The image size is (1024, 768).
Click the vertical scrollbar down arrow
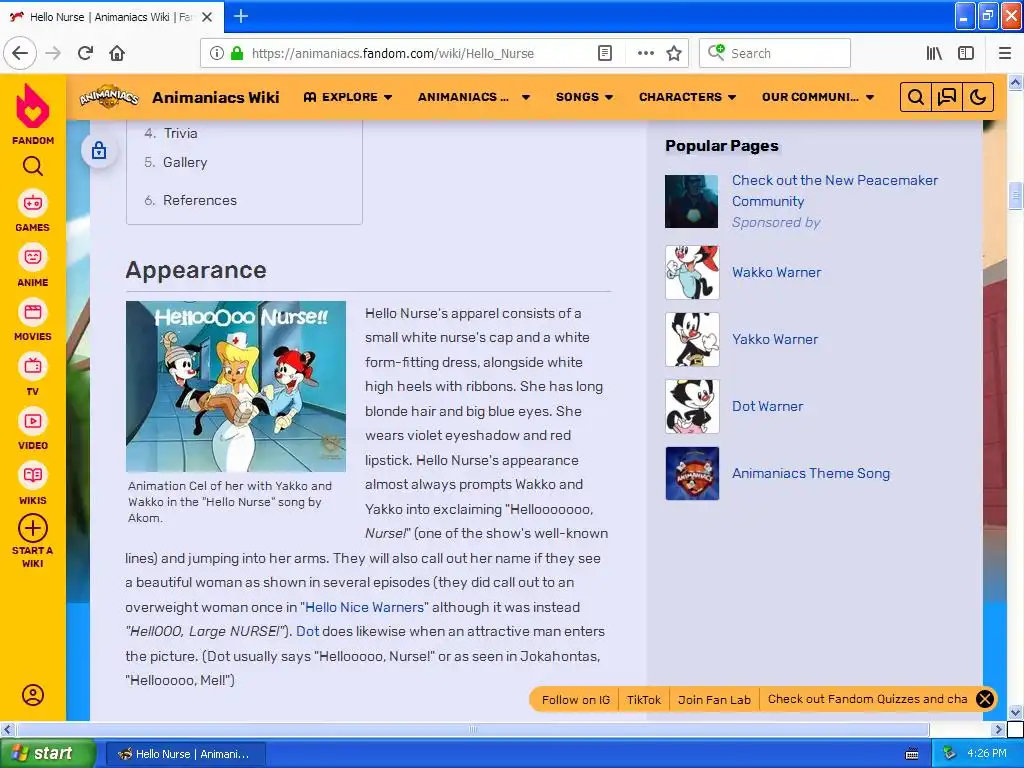tap(1016, 712)
